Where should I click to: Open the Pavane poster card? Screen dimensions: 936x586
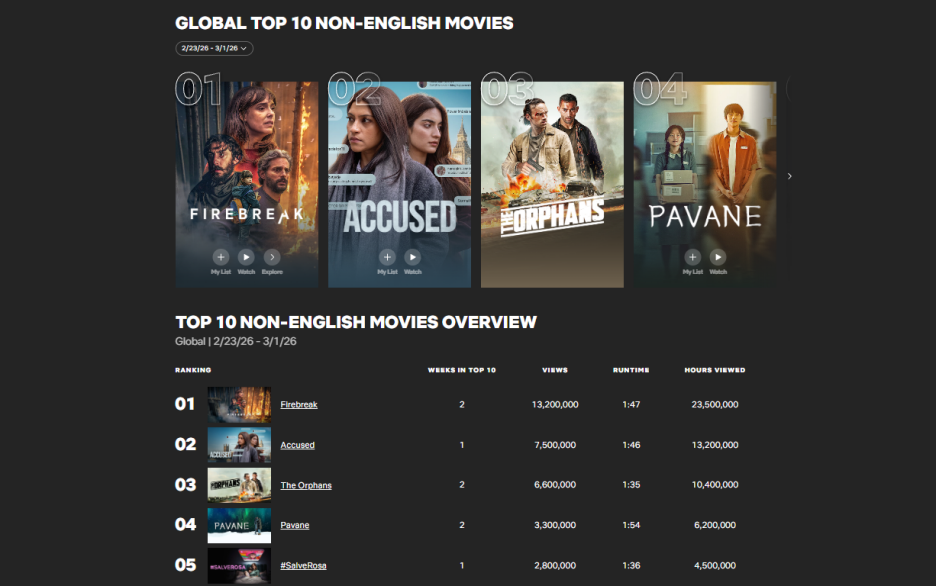(705, 184)
